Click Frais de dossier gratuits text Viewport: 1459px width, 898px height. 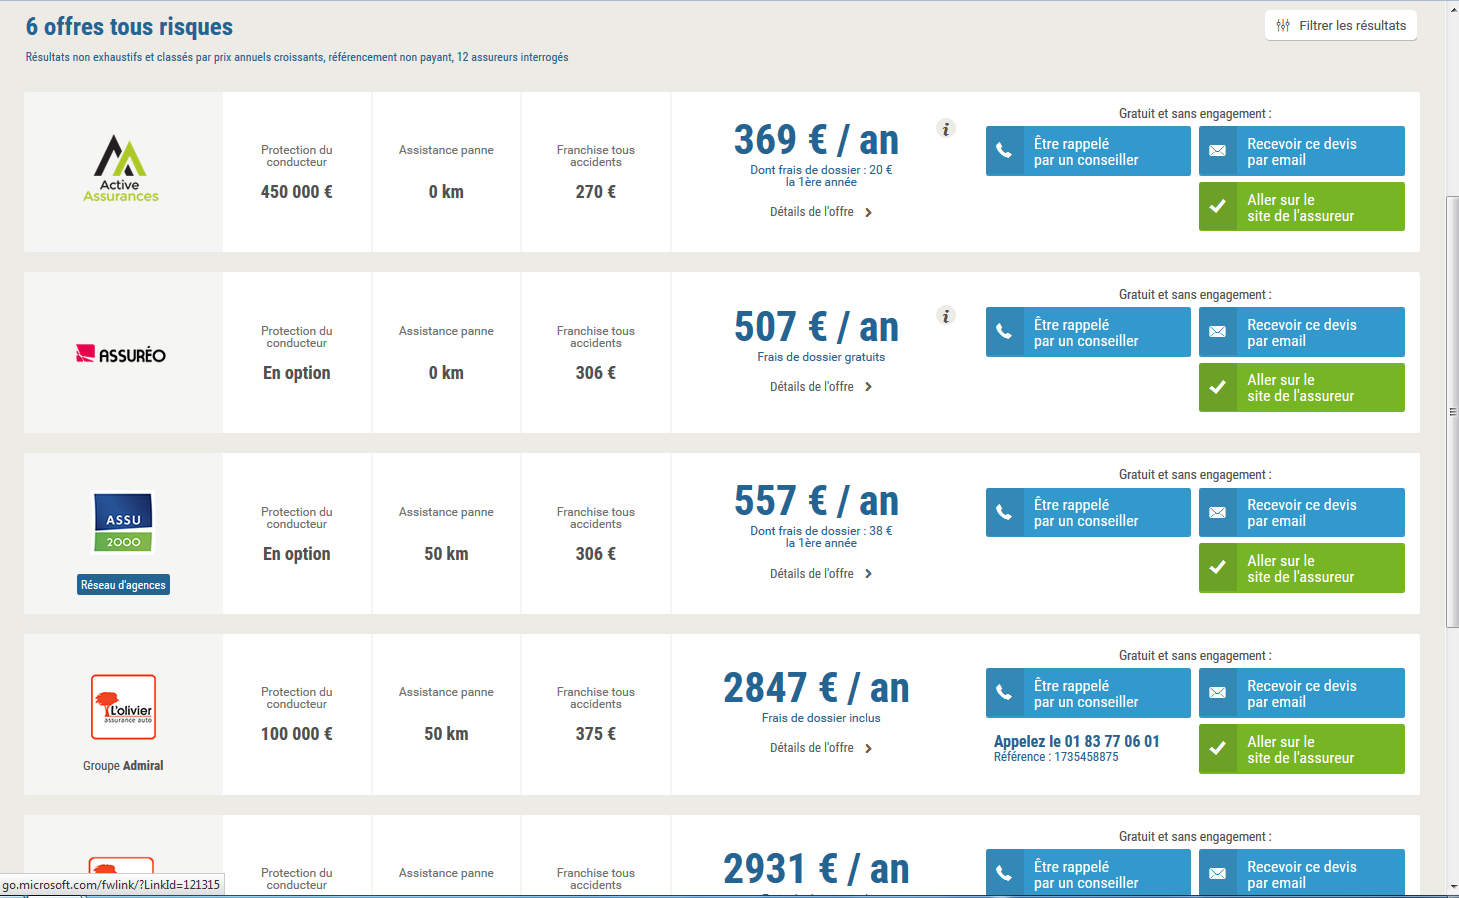pyautogui.click(x=821, y=357)
